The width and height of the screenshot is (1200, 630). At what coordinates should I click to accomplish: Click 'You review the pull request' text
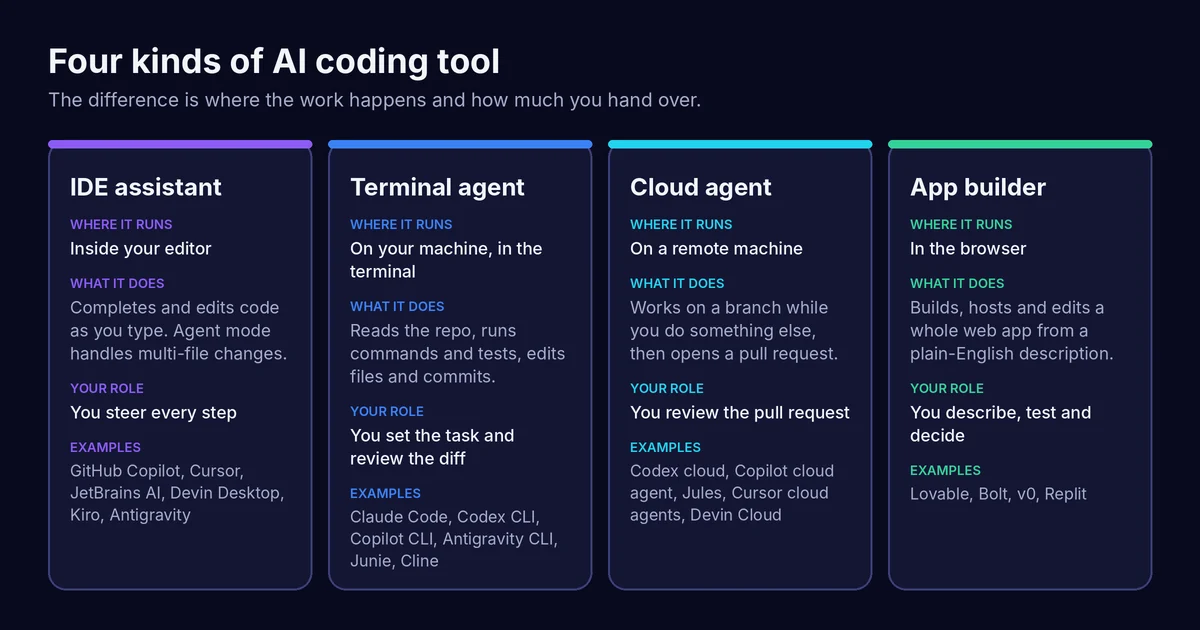(740, 412)
